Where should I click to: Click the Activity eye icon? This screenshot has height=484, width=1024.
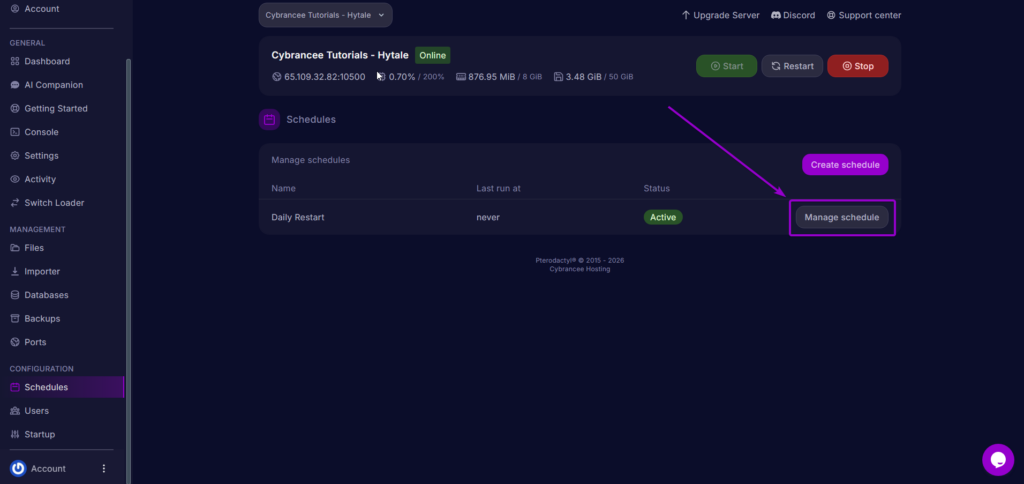[x=15, y=179]
